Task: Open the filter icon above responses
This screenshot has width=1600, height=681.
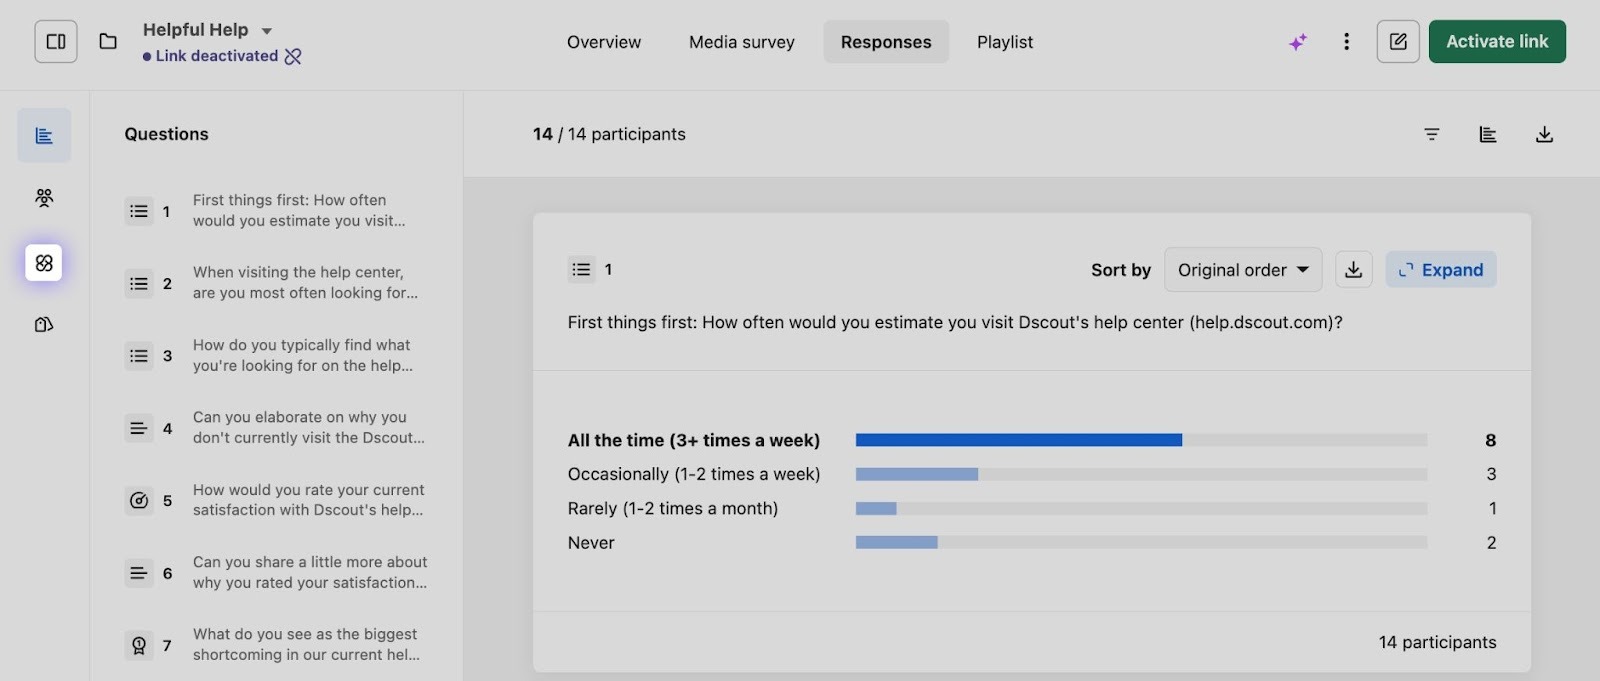Action: [1432, 134]
